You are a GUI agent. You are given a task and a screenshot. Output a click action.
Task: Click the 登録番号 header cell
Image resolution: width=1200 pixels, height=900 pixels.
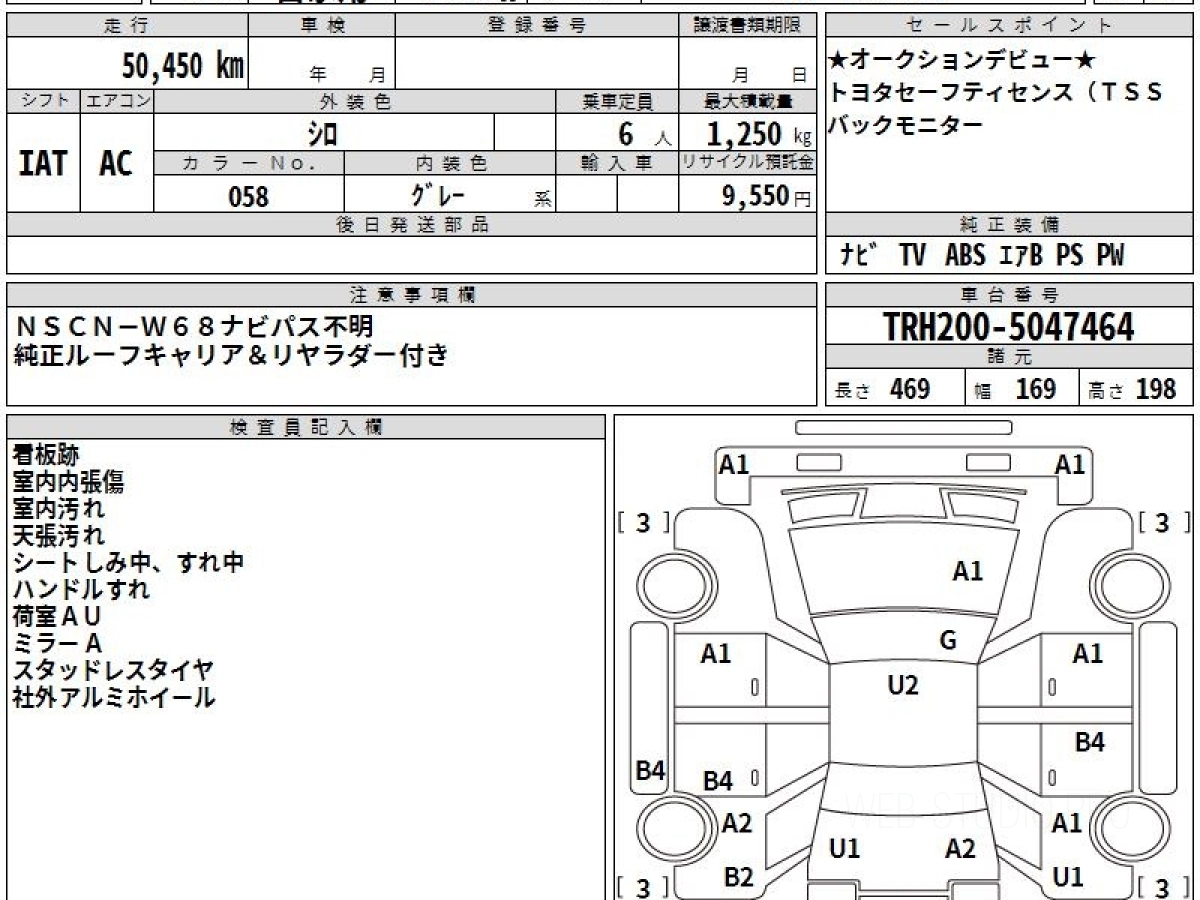coord(537,26)
